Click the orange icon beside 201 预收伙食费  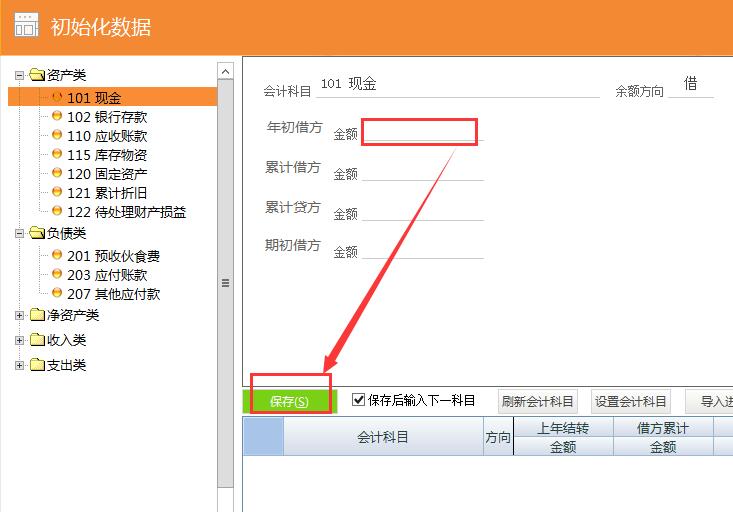[x=57, y=256]
